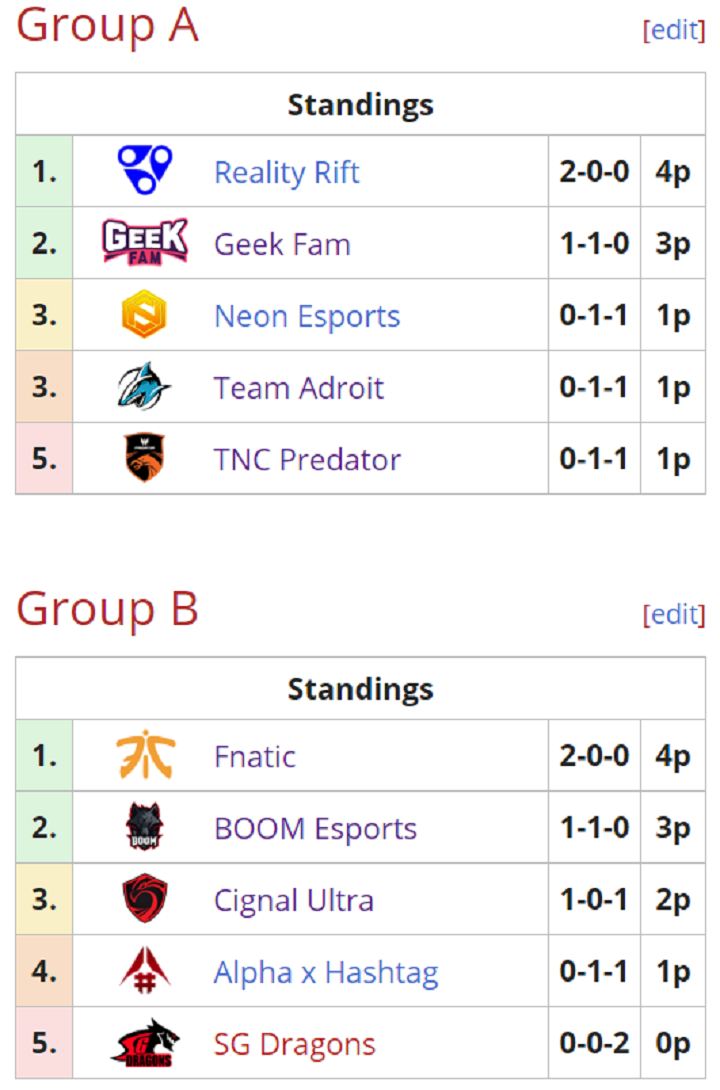Viewport: 720px width, 1090px height.
Task: Follow the red SG Dragons link
Action: tap(295, 1044)
